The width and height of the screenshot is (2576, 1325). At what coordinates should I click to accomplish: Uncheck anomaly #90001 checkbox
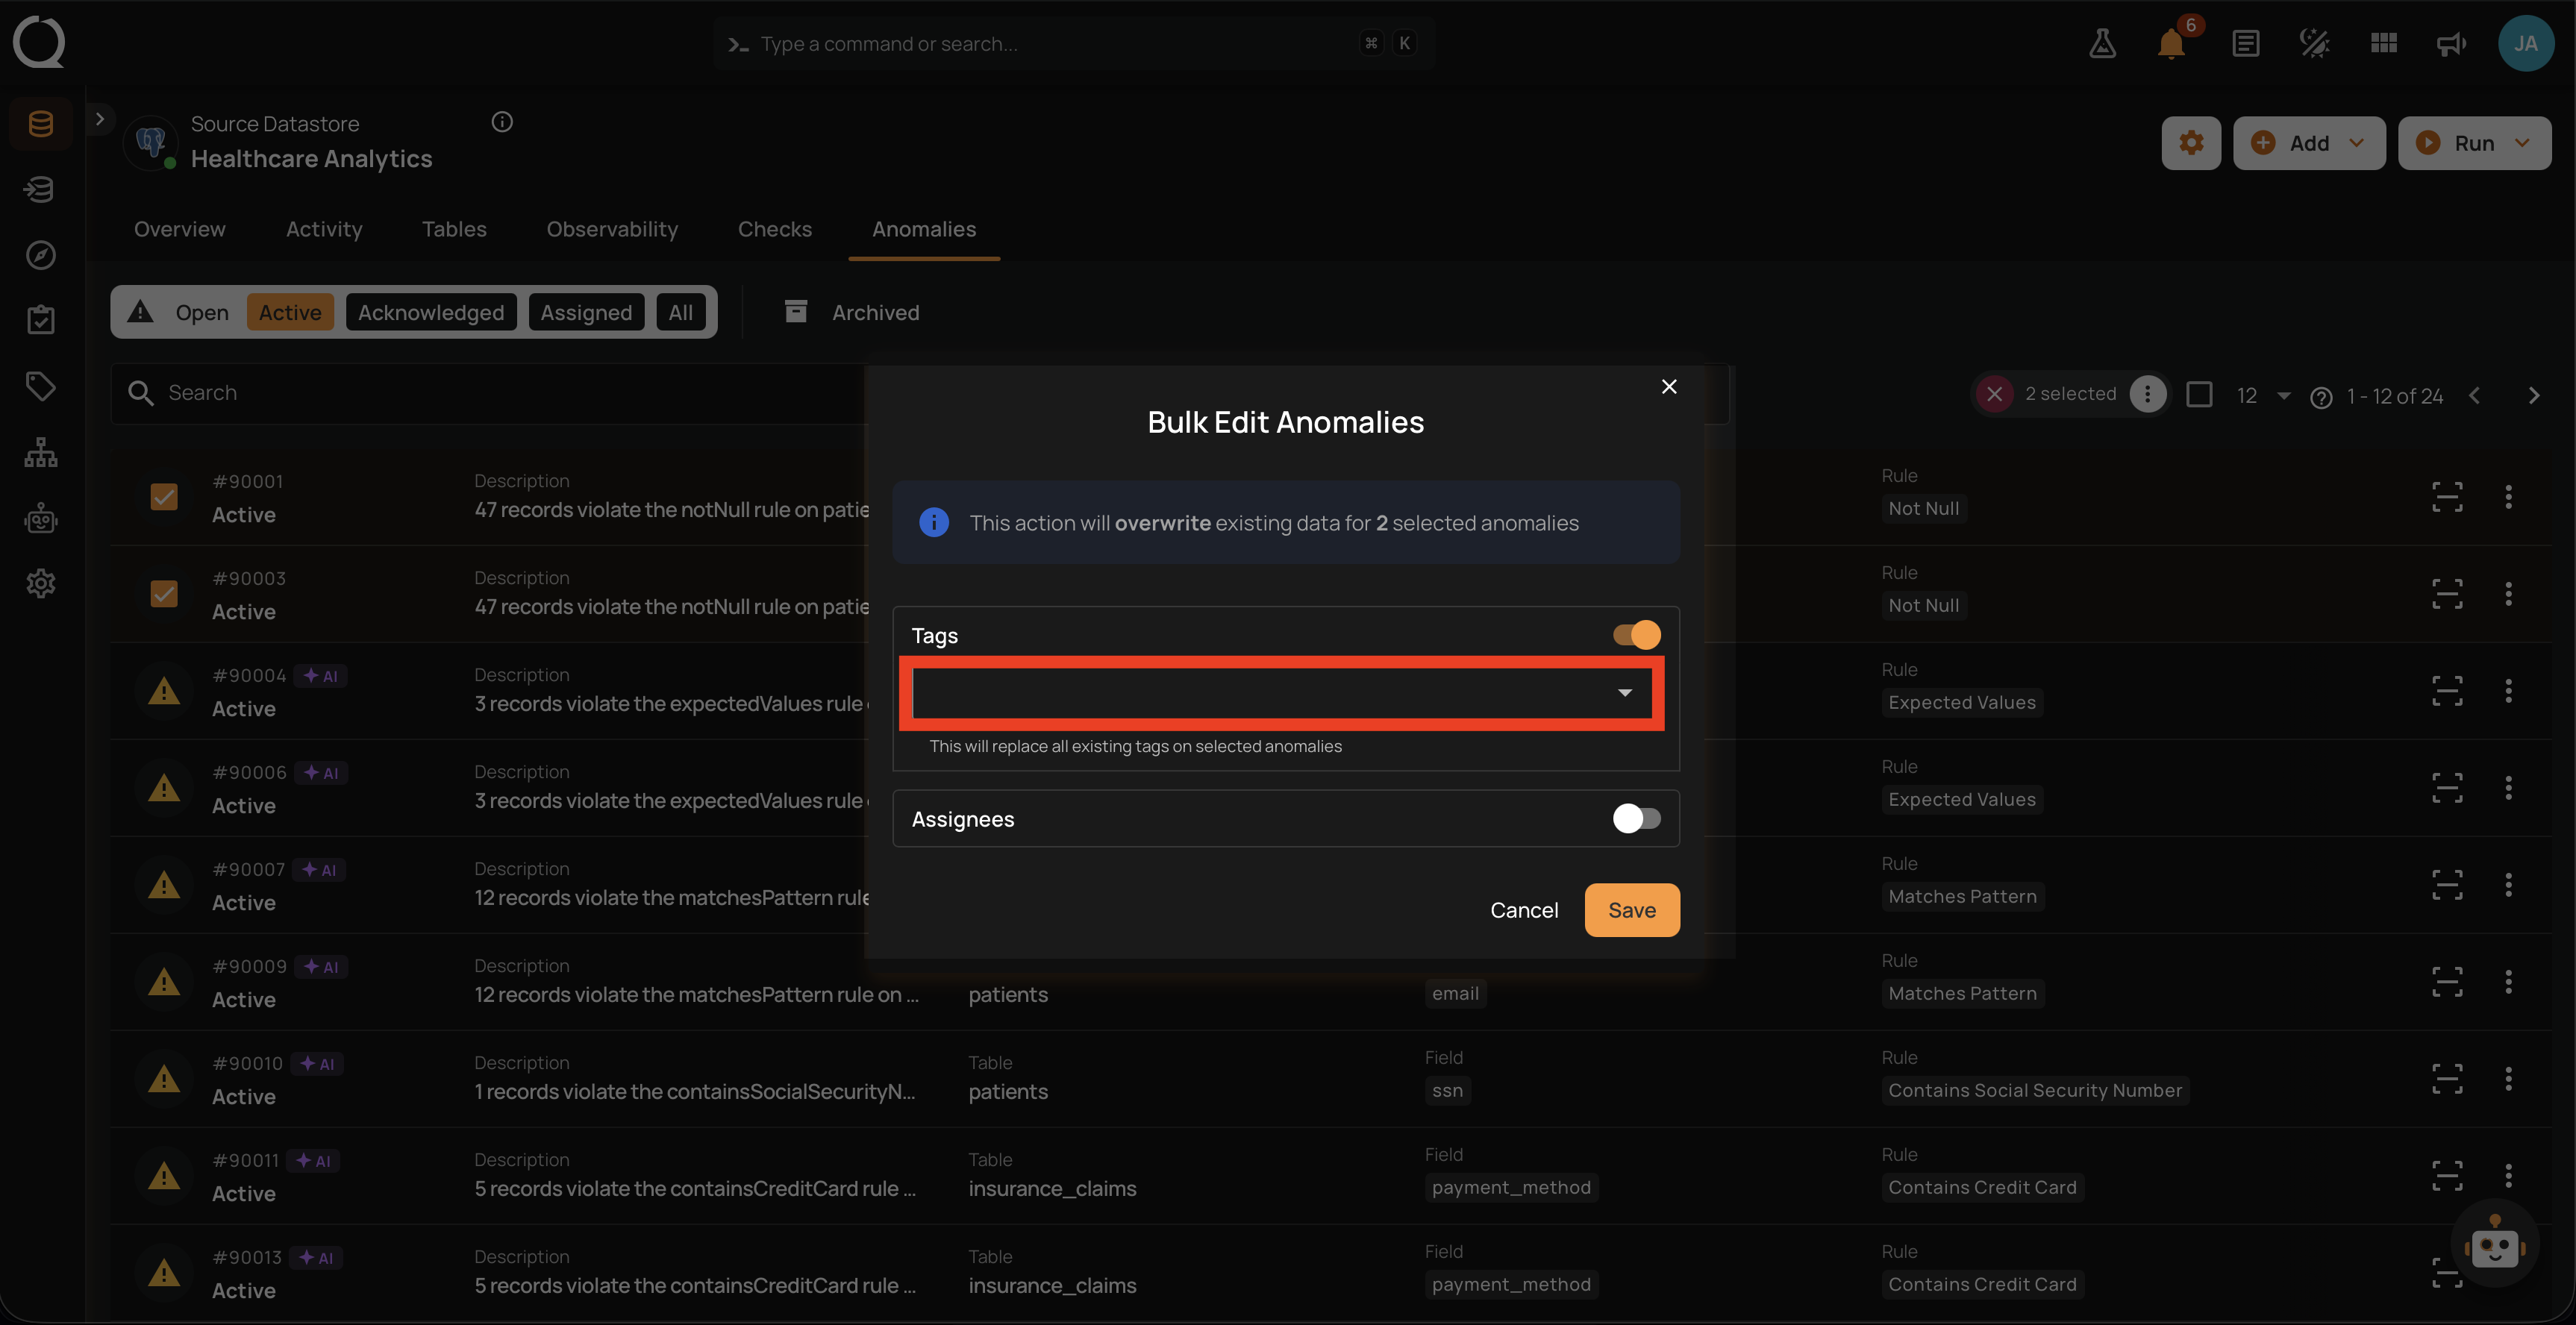(164, 497)
